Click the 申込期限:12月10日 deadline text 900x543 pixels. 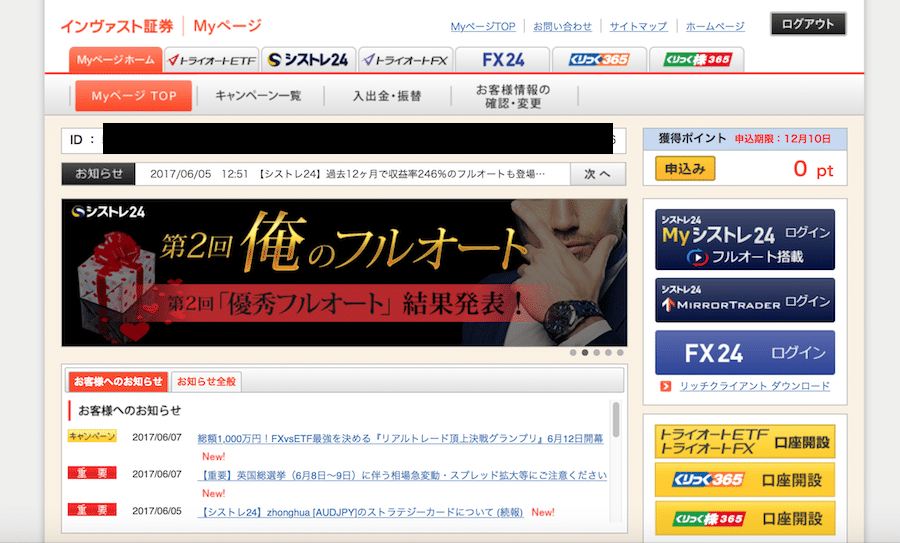point(783,139)
